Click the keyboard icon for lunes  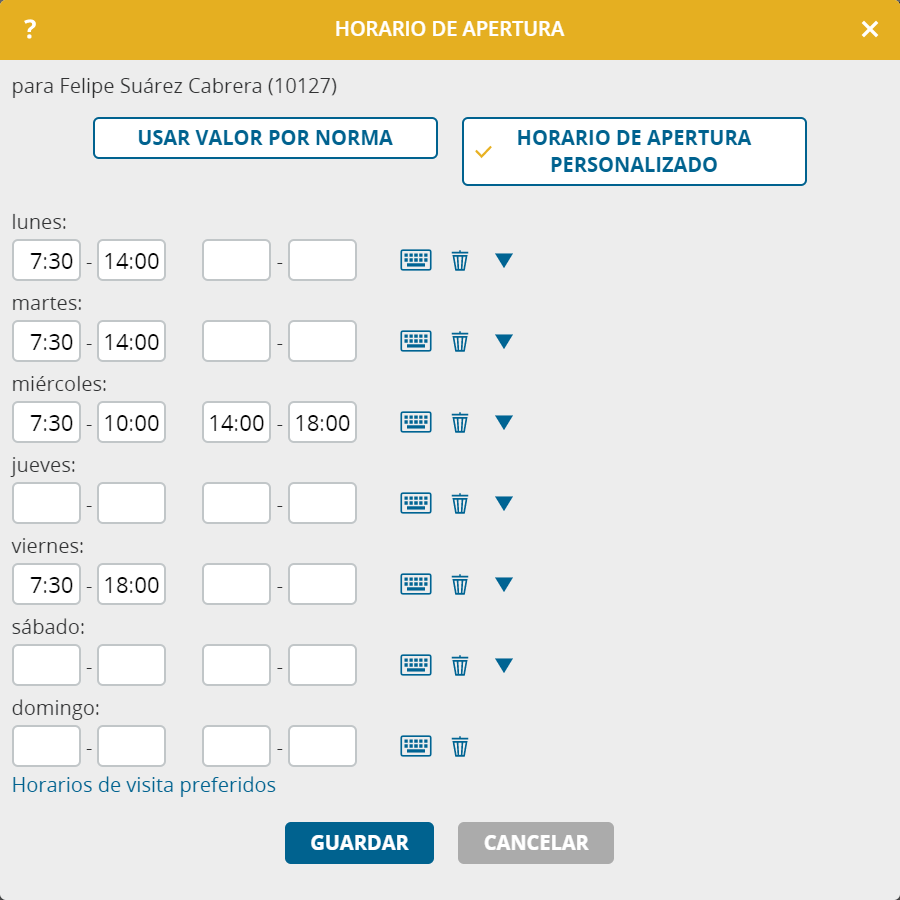coord(416,261)
